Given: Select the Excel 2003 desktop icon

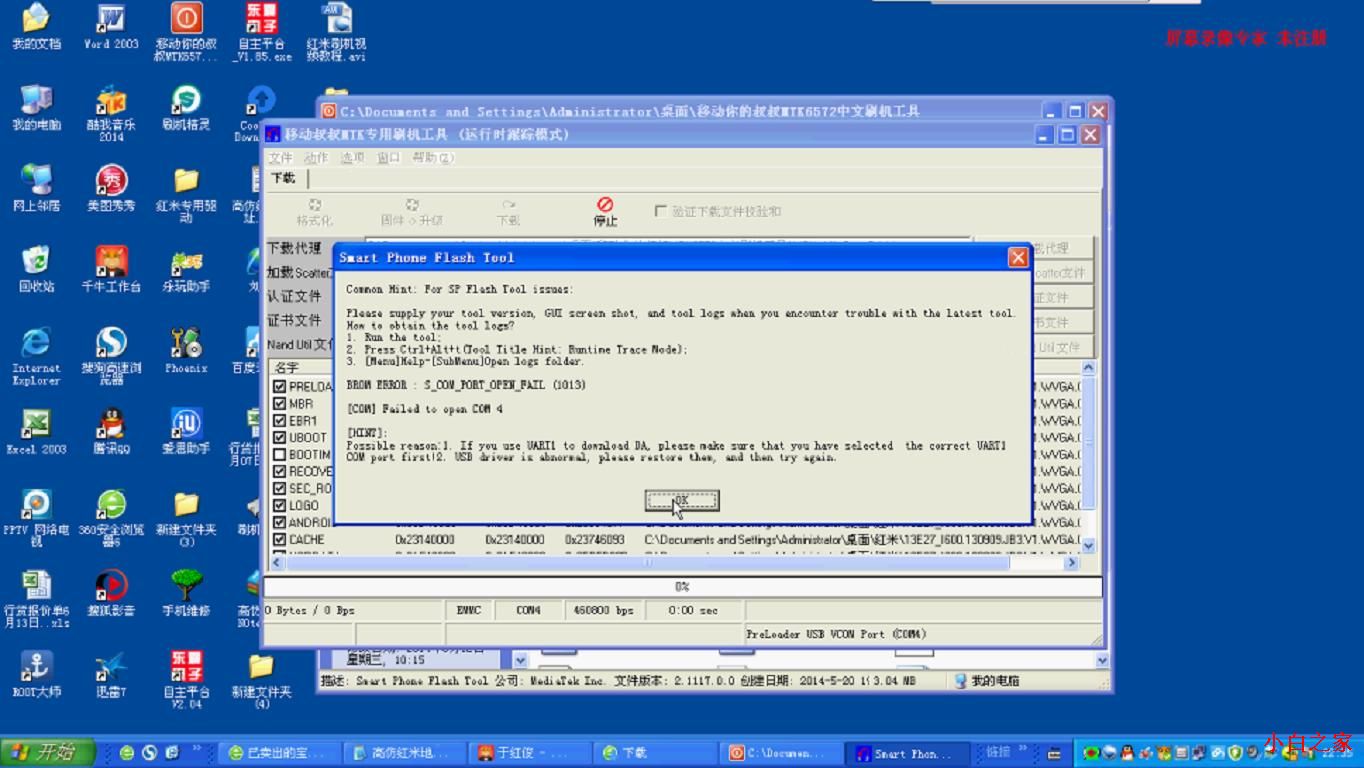Looking at the screenshot, I should 36,431.
